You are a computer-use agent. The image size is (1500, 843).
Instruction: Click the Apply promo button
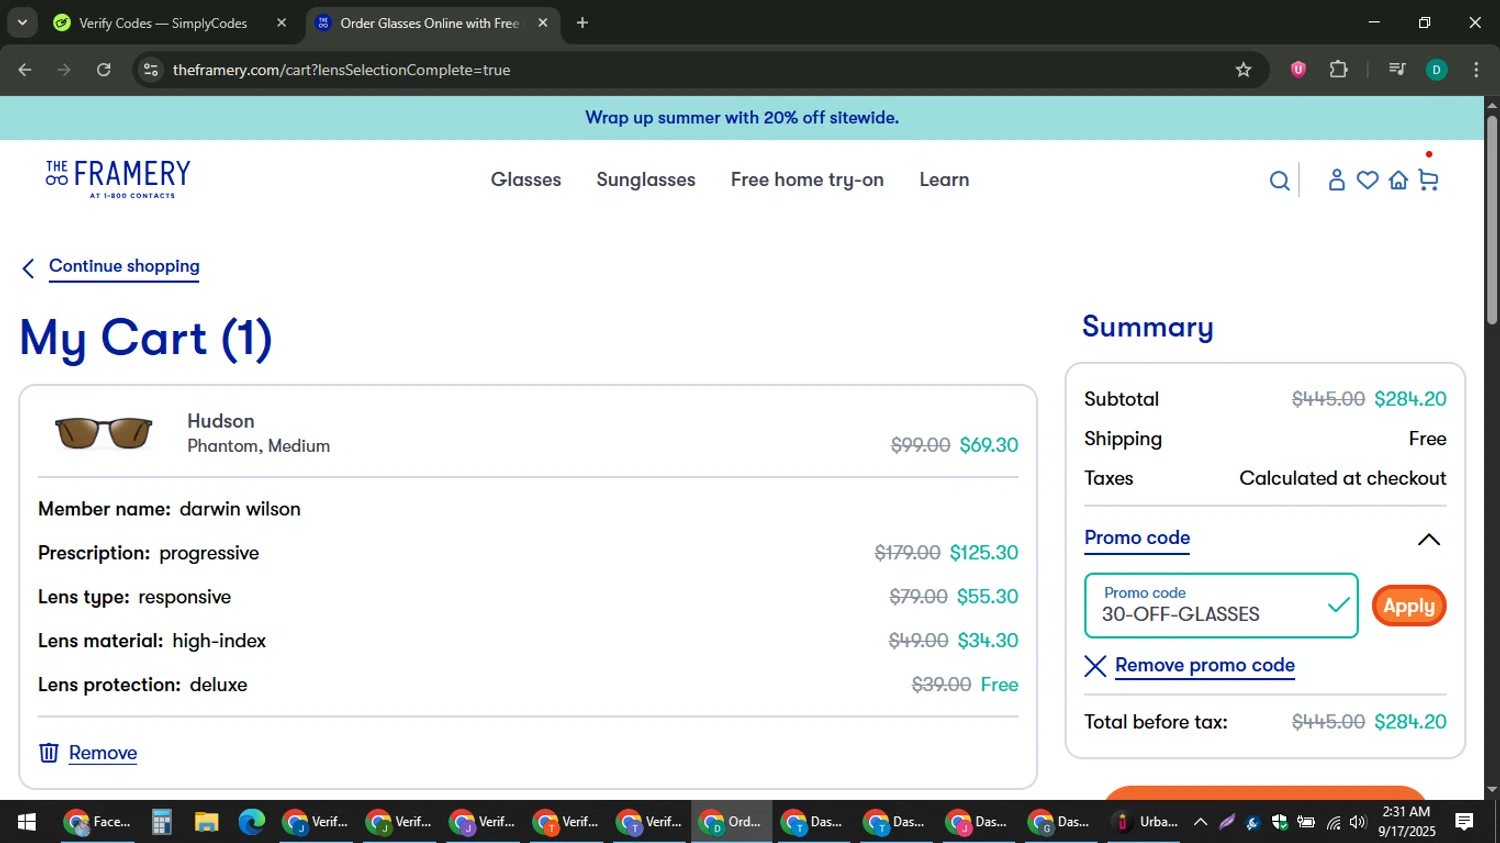(1409, 606)
